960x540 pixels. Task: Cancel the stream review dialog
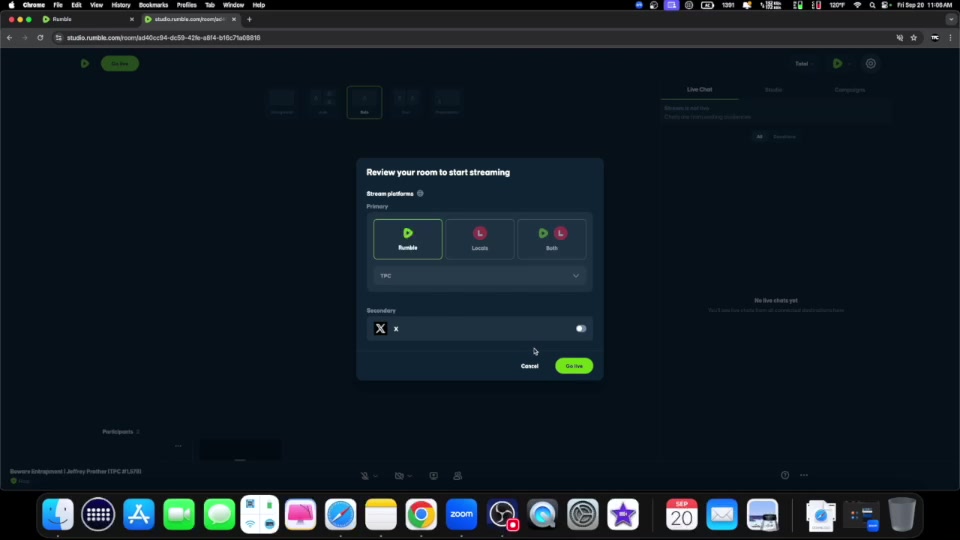click(x=529, y=366)
